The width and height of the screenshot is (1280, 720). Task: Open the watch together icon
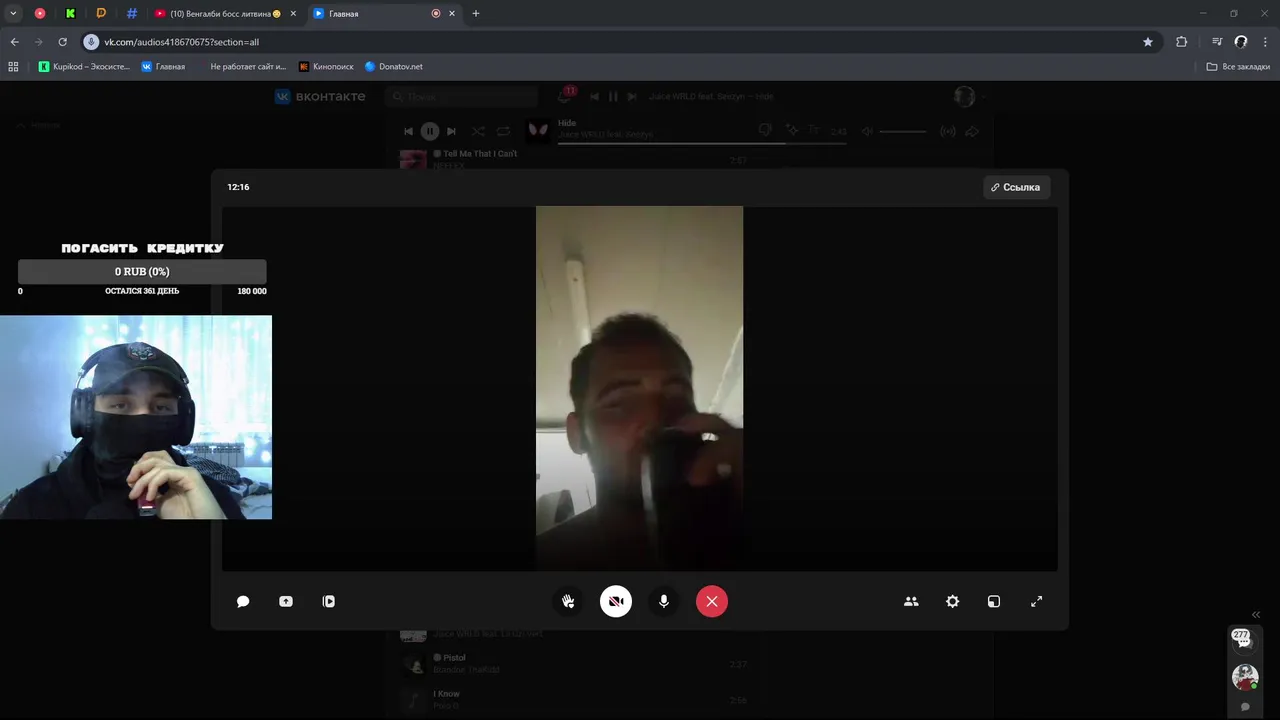pyautogui.click(x=329, y=601)
